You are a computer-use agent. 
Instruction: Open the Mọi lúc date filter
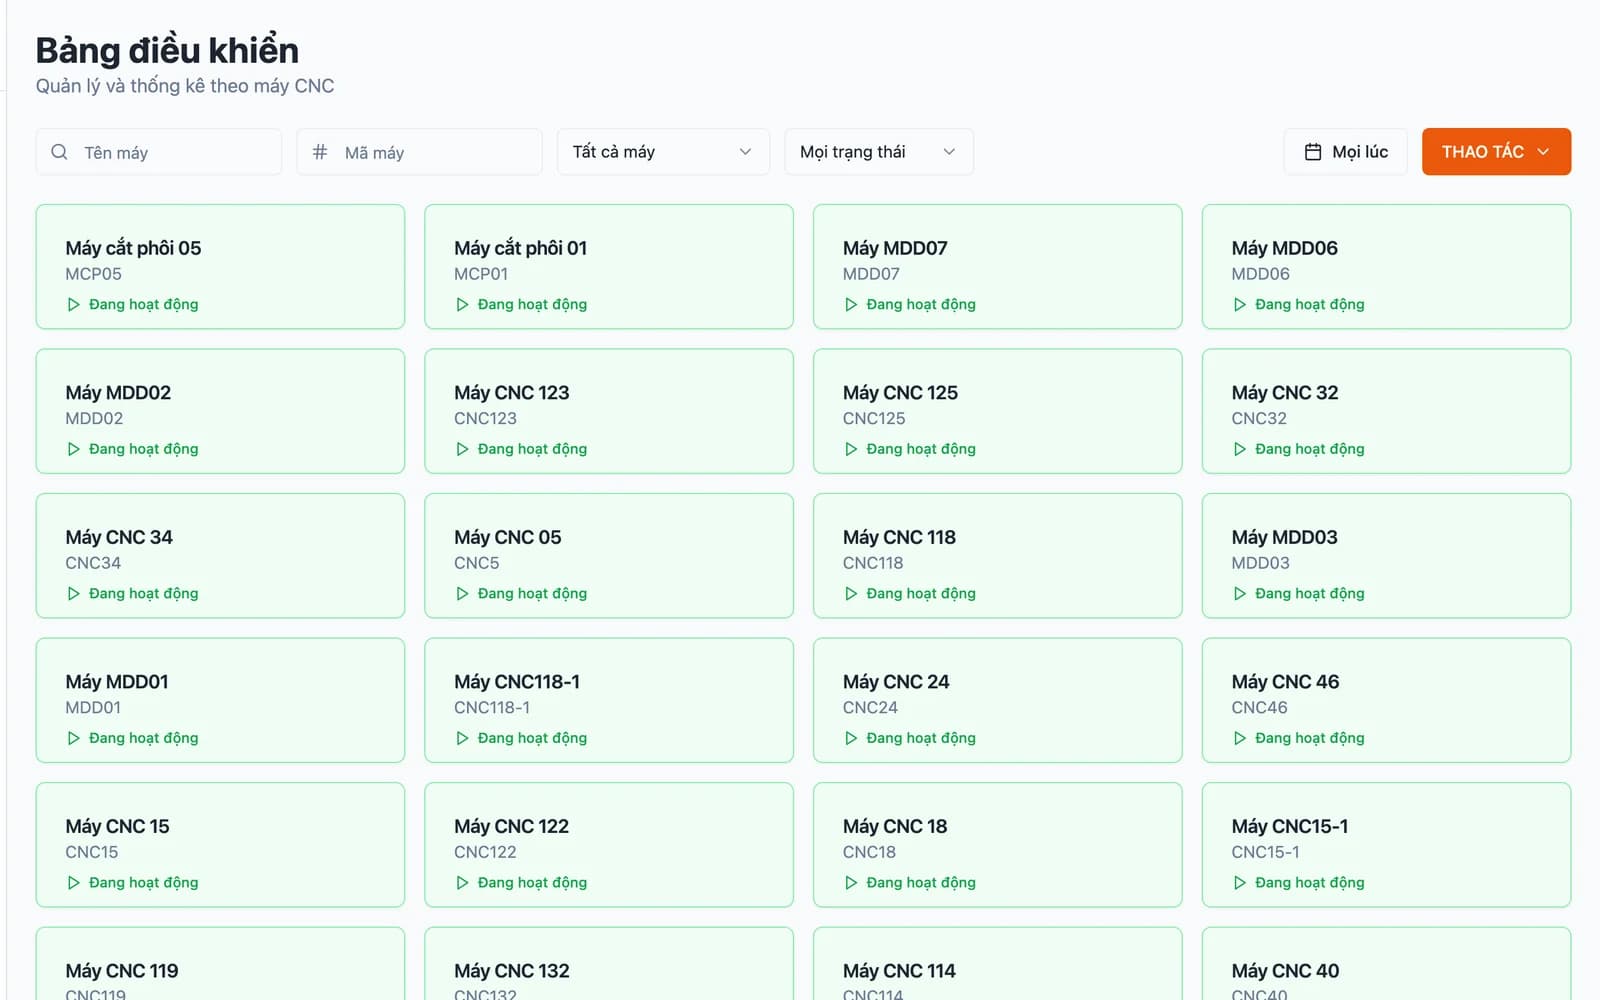pyautogui.click(x=1346, y=152)
